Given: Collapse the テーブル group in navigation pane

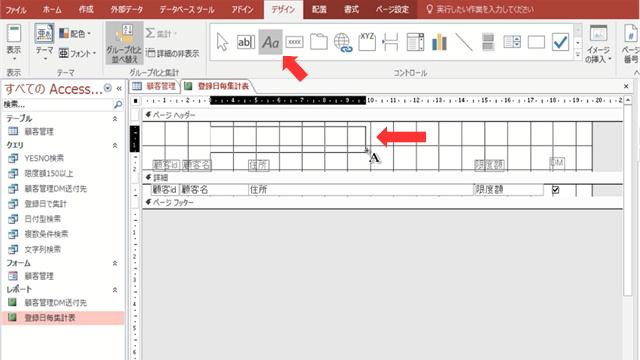Looking at the screenshot, I should (115, 119).
